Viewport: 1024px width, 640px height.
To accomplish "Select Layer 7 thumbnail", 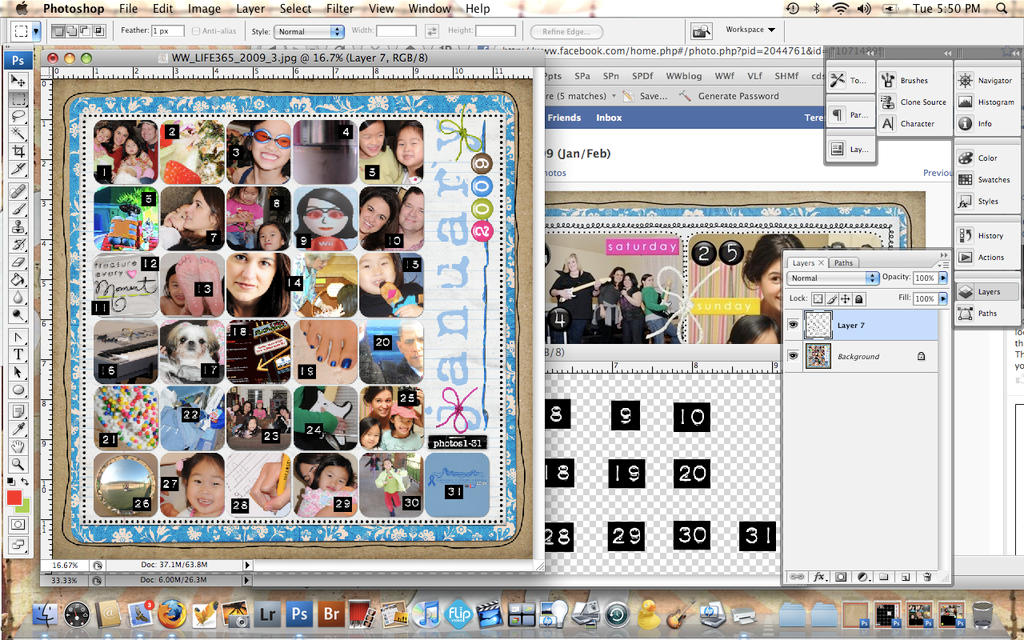I will click(x=818, y=325).
